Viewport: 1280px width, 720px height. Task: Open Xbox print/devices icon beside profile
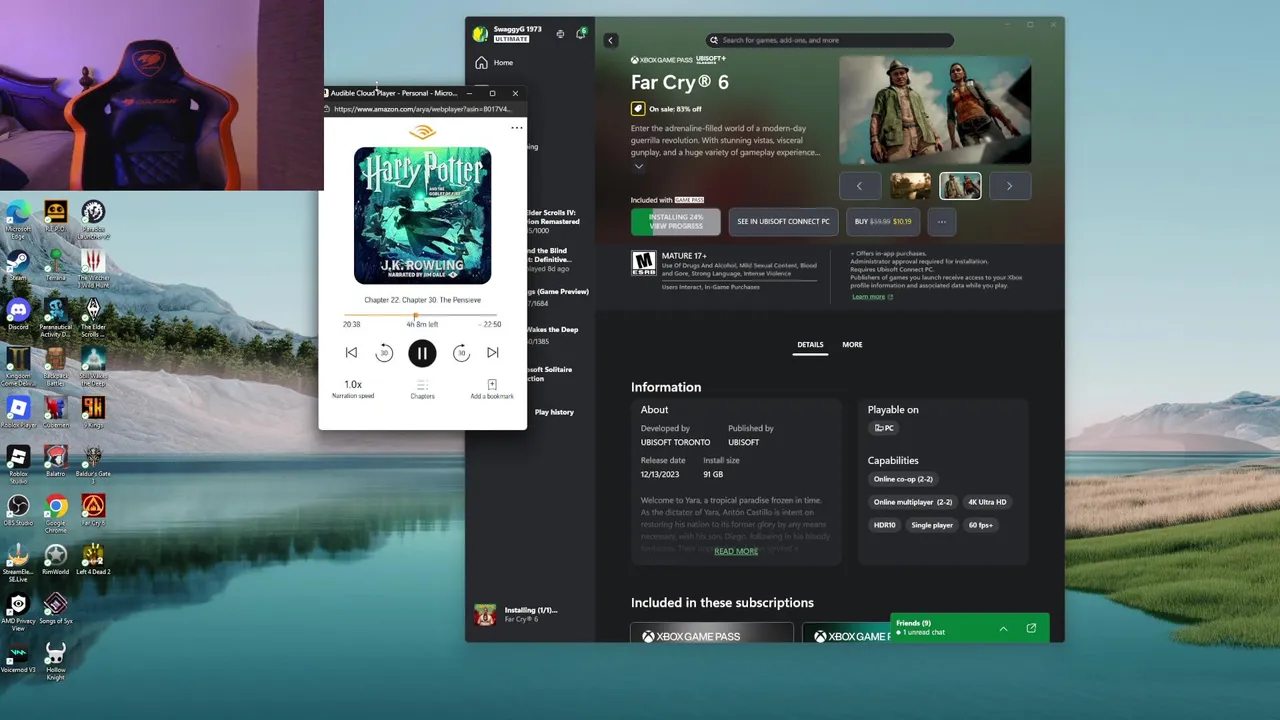[560, 34]
